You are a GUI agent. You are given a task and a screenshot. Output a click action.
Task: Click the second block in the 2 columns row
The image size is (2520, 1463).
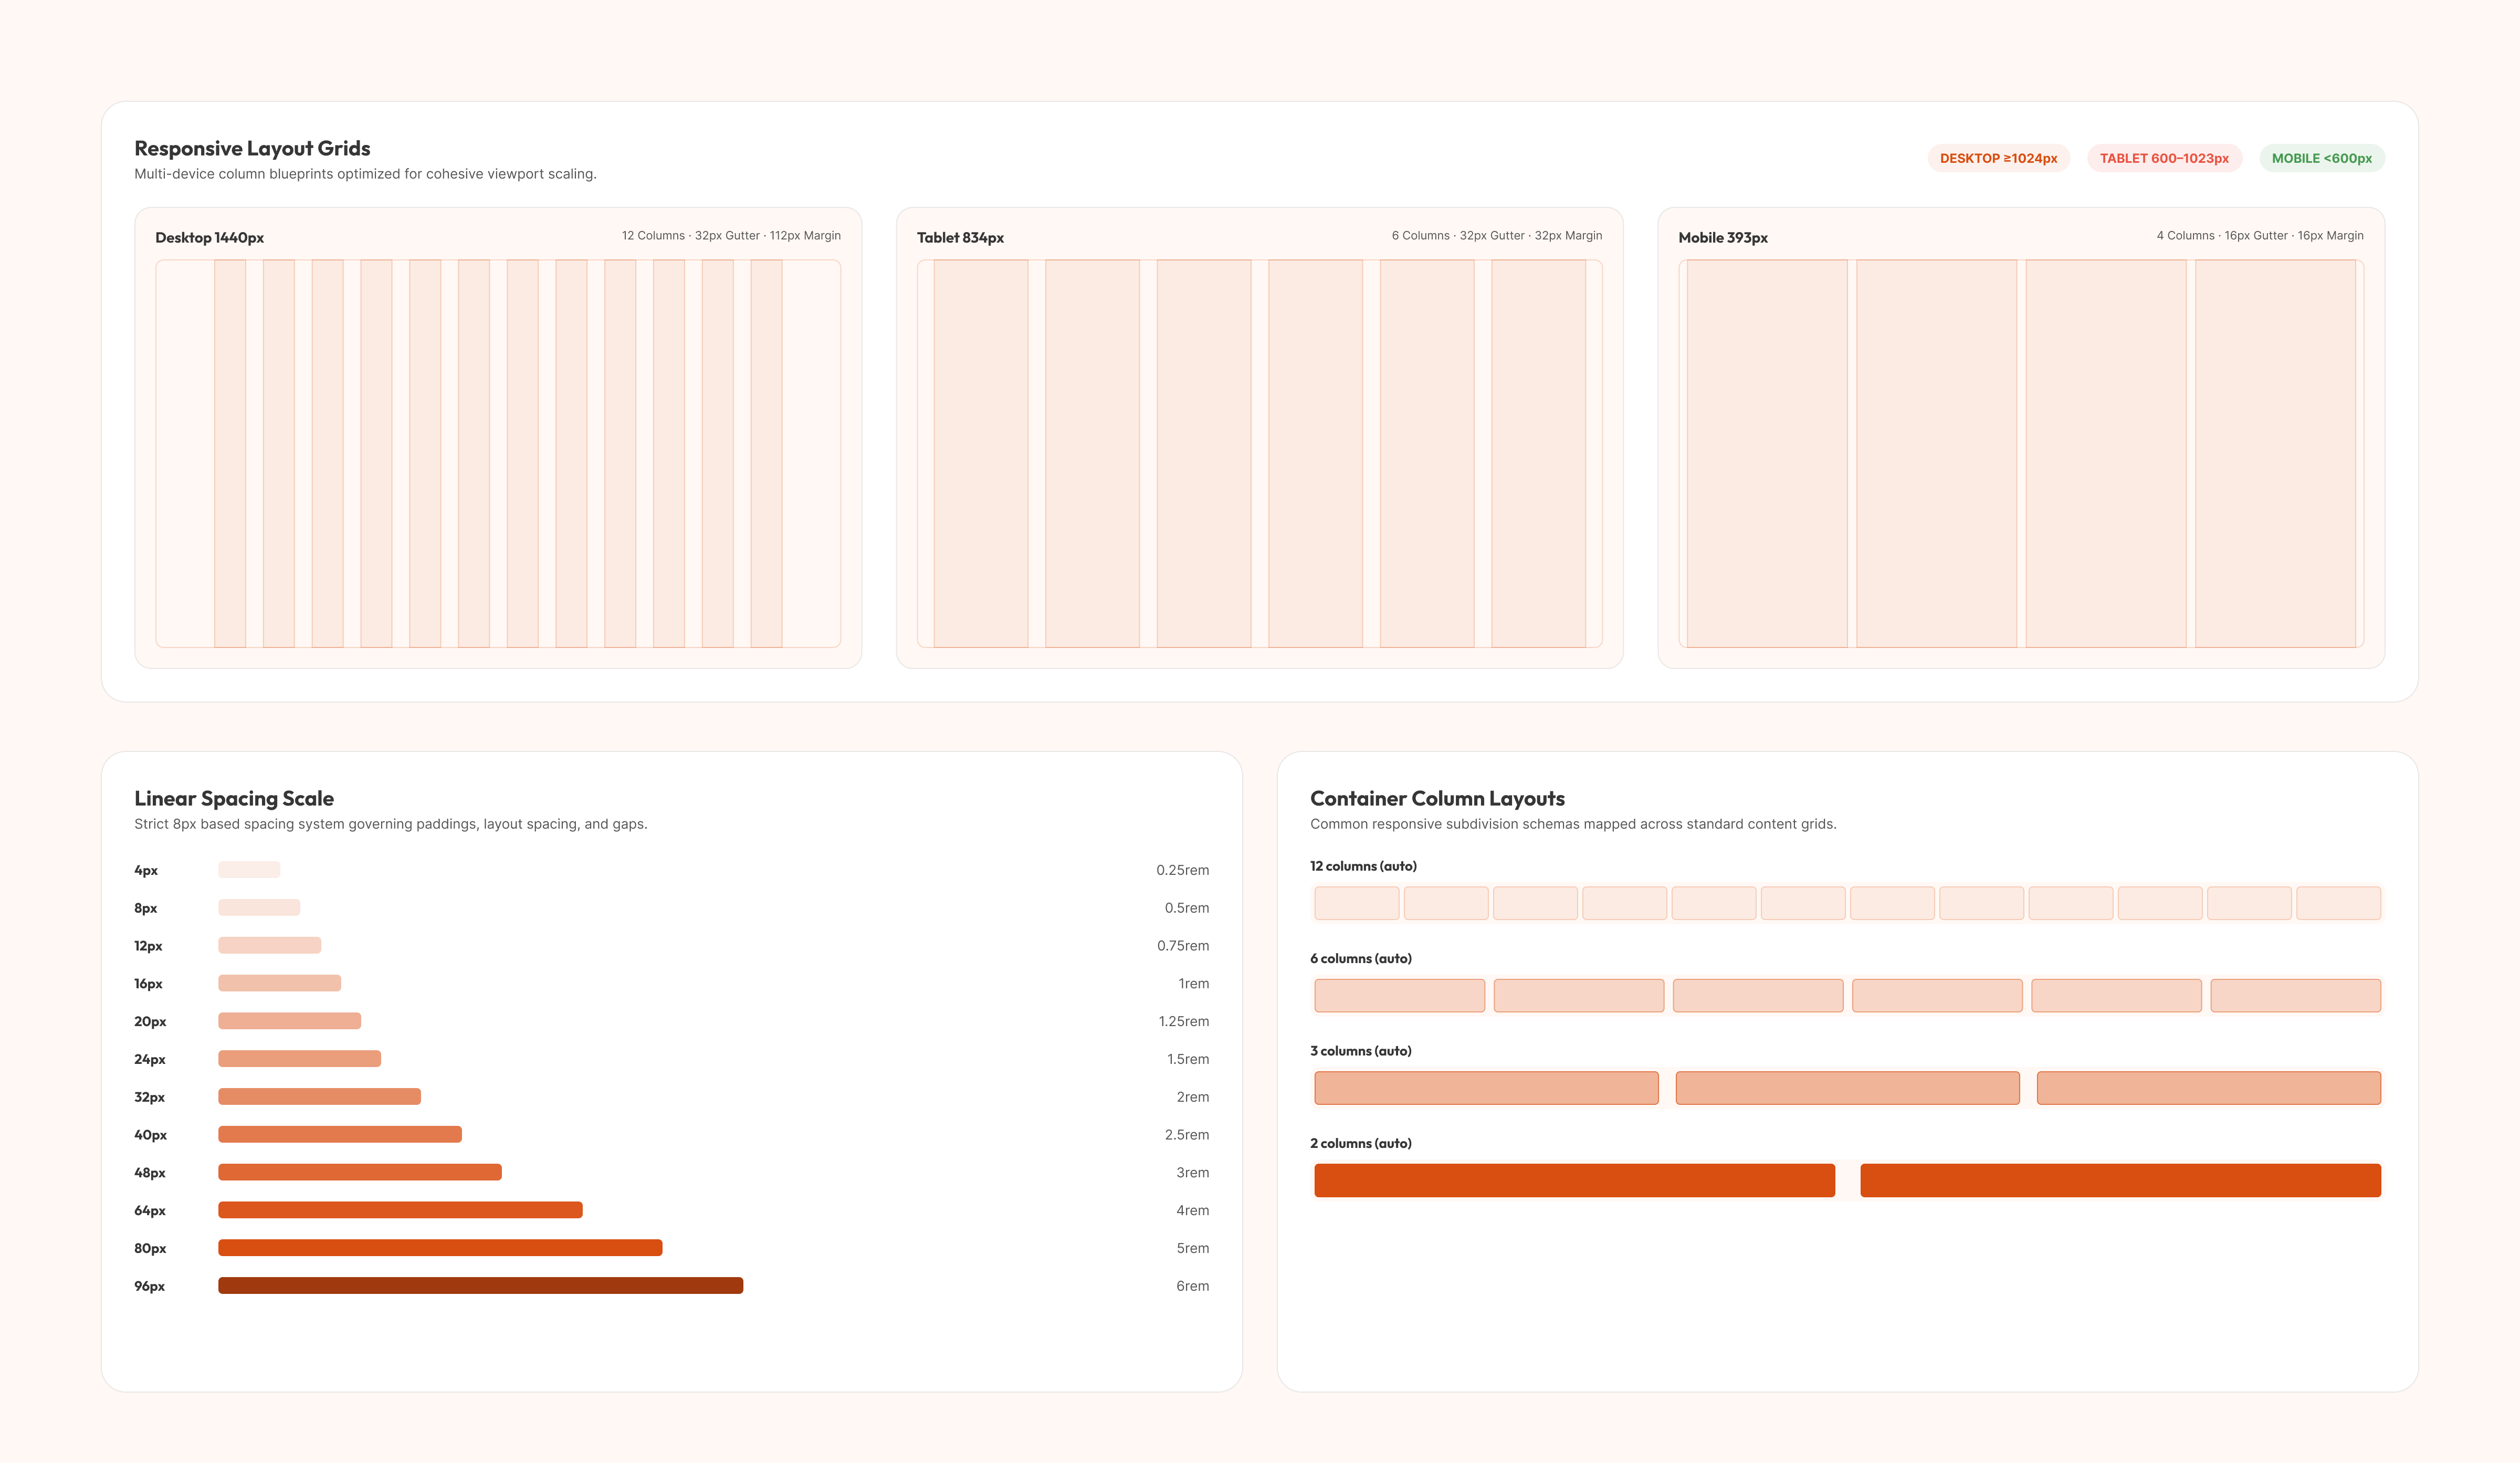click(2120, 1180)
